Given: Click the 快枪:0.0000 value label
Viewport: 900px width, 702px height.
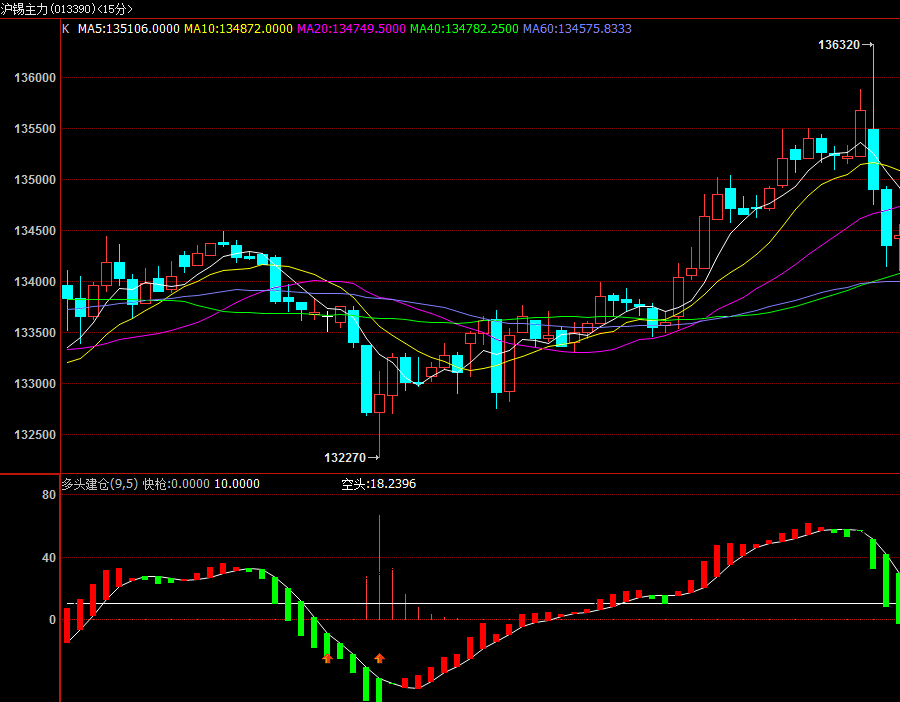Looking at the screenshot, I should pos(176,484).
